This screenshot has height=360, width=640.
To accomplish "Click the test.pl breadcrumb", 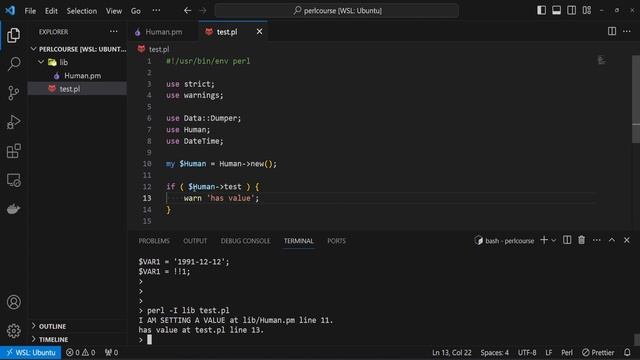I will tap(153, 49).
